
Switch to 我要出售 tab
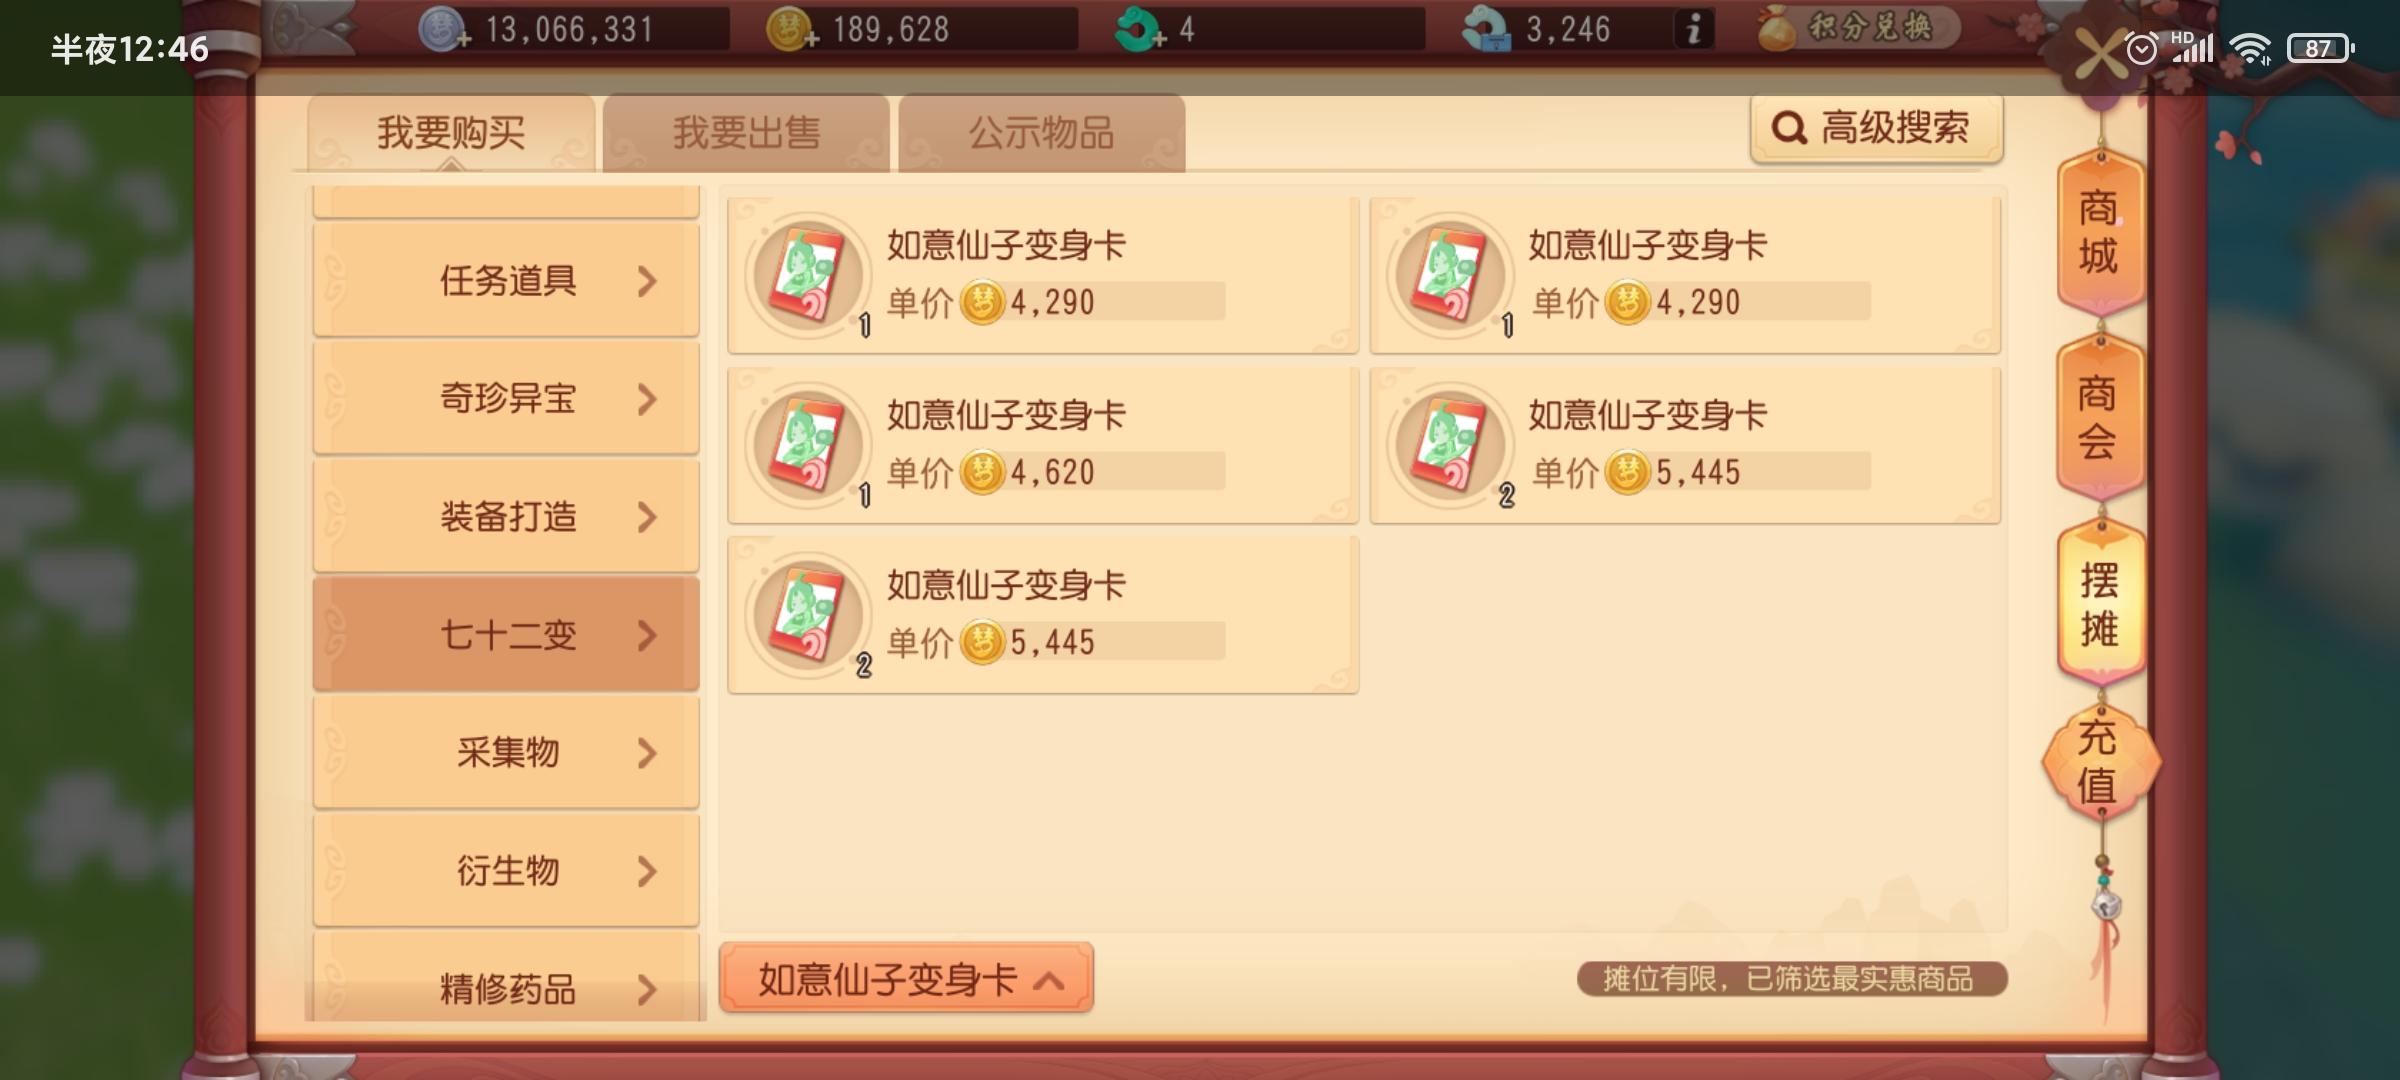(x=746, y=133)
